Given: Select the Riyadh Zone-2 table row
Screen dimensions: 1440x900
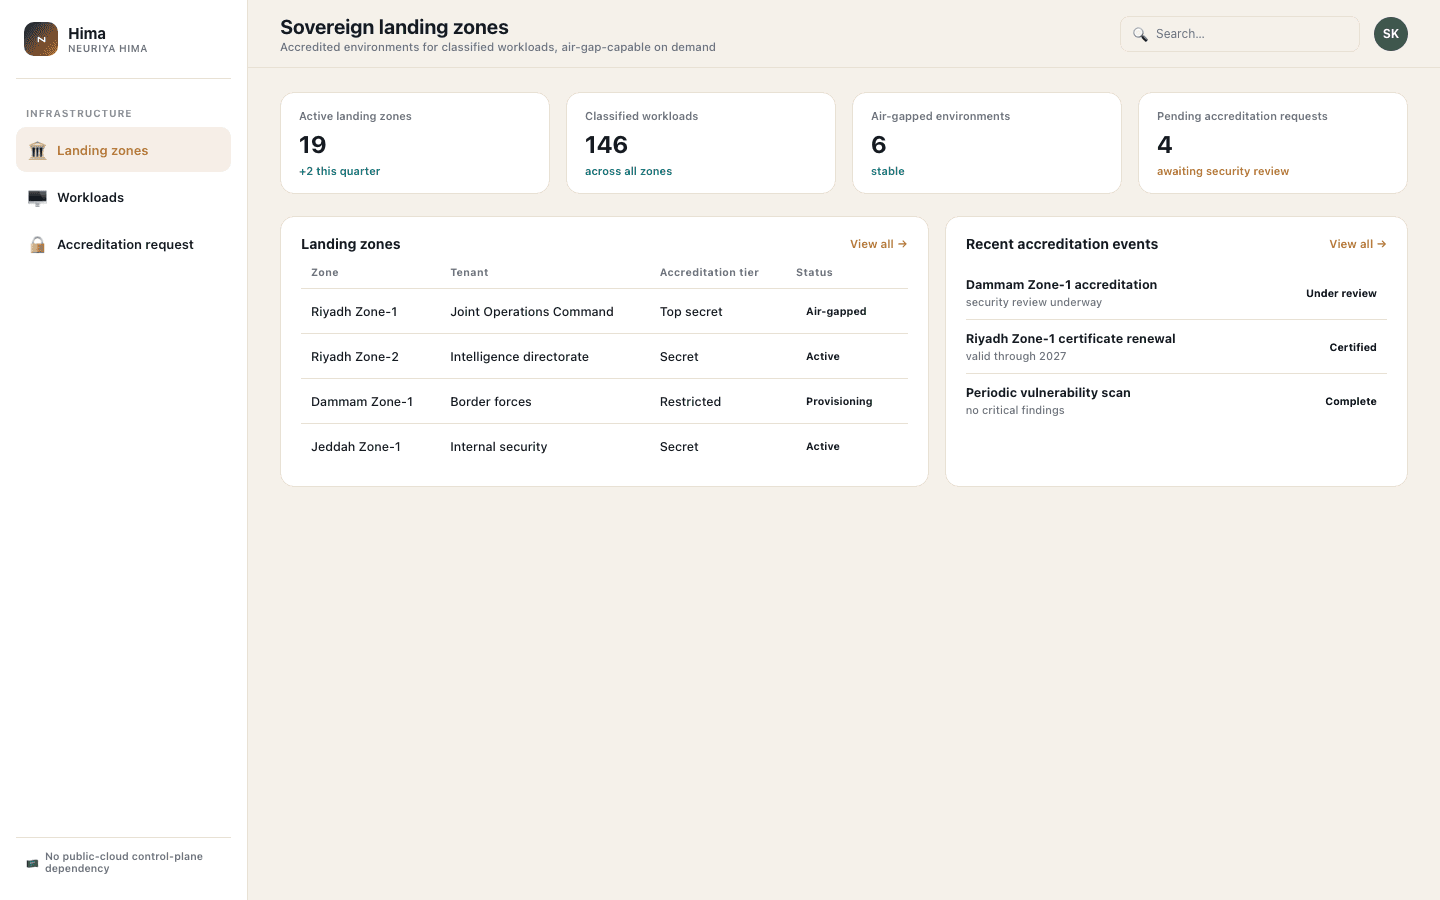Looking at the screenshot, I should pyautogui.click(x=604, y=357).
